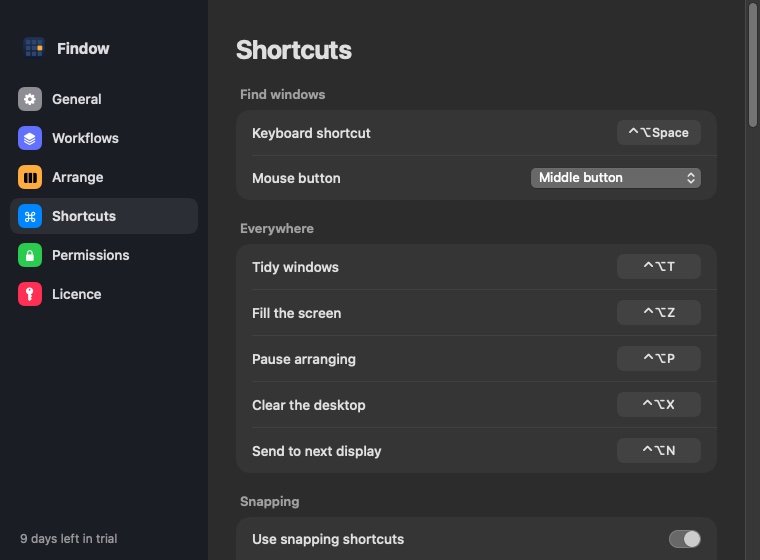760x560 pixels.
Task: Select the Workflows layers icon
Action: (x=30, y=138)
